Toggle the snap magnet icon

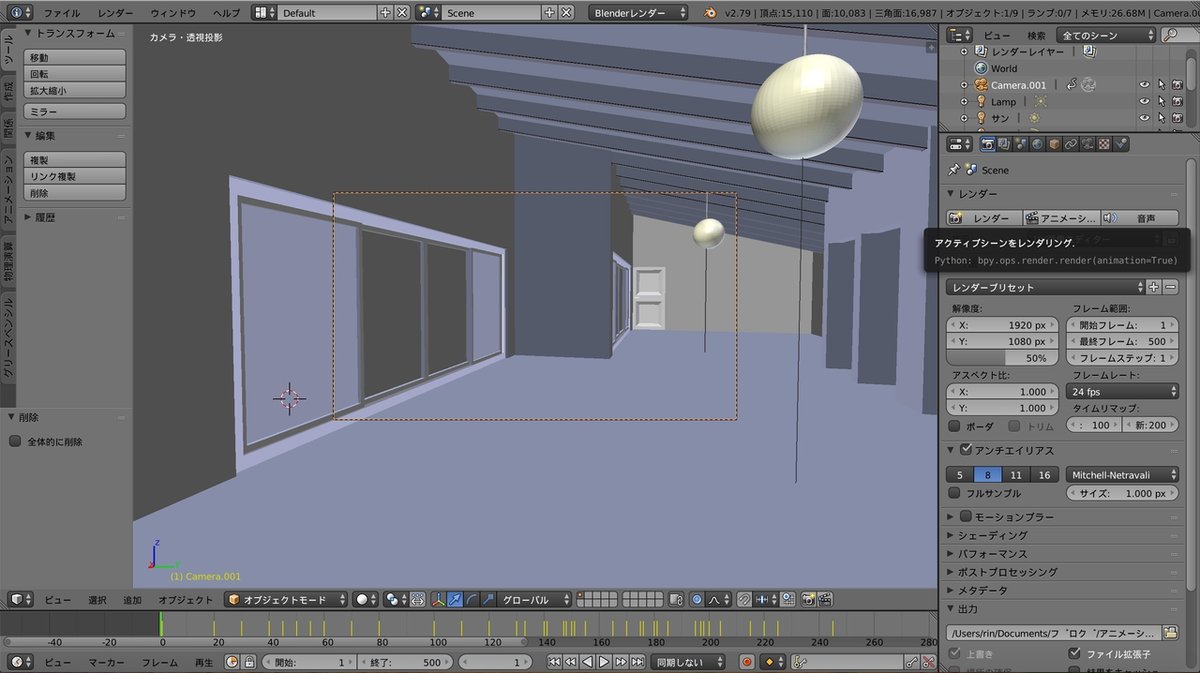tap(744, 600)
